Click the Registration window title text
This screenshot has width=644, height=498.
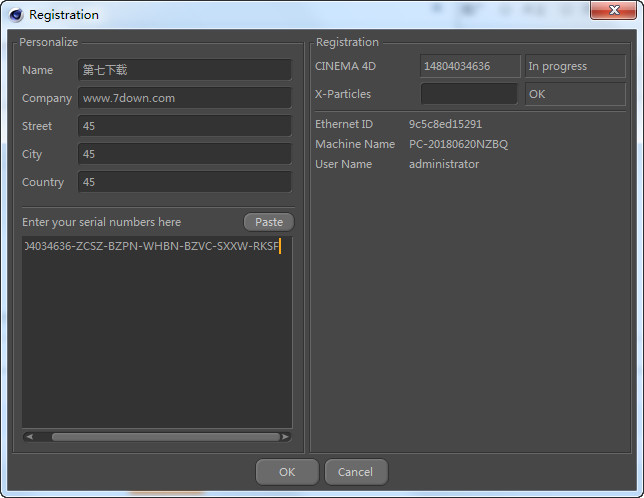pos(64,15)
